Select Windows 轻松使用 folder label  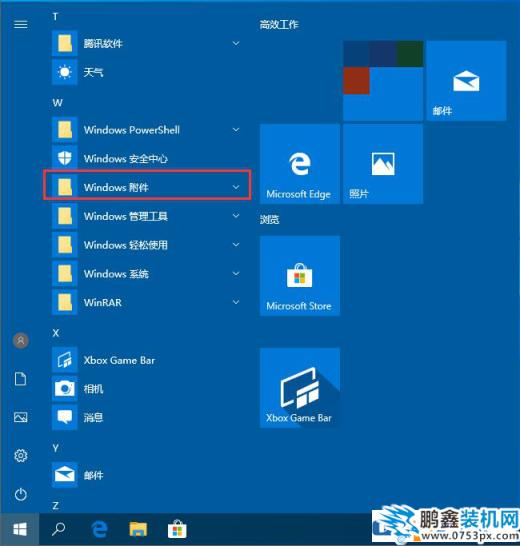125,245
